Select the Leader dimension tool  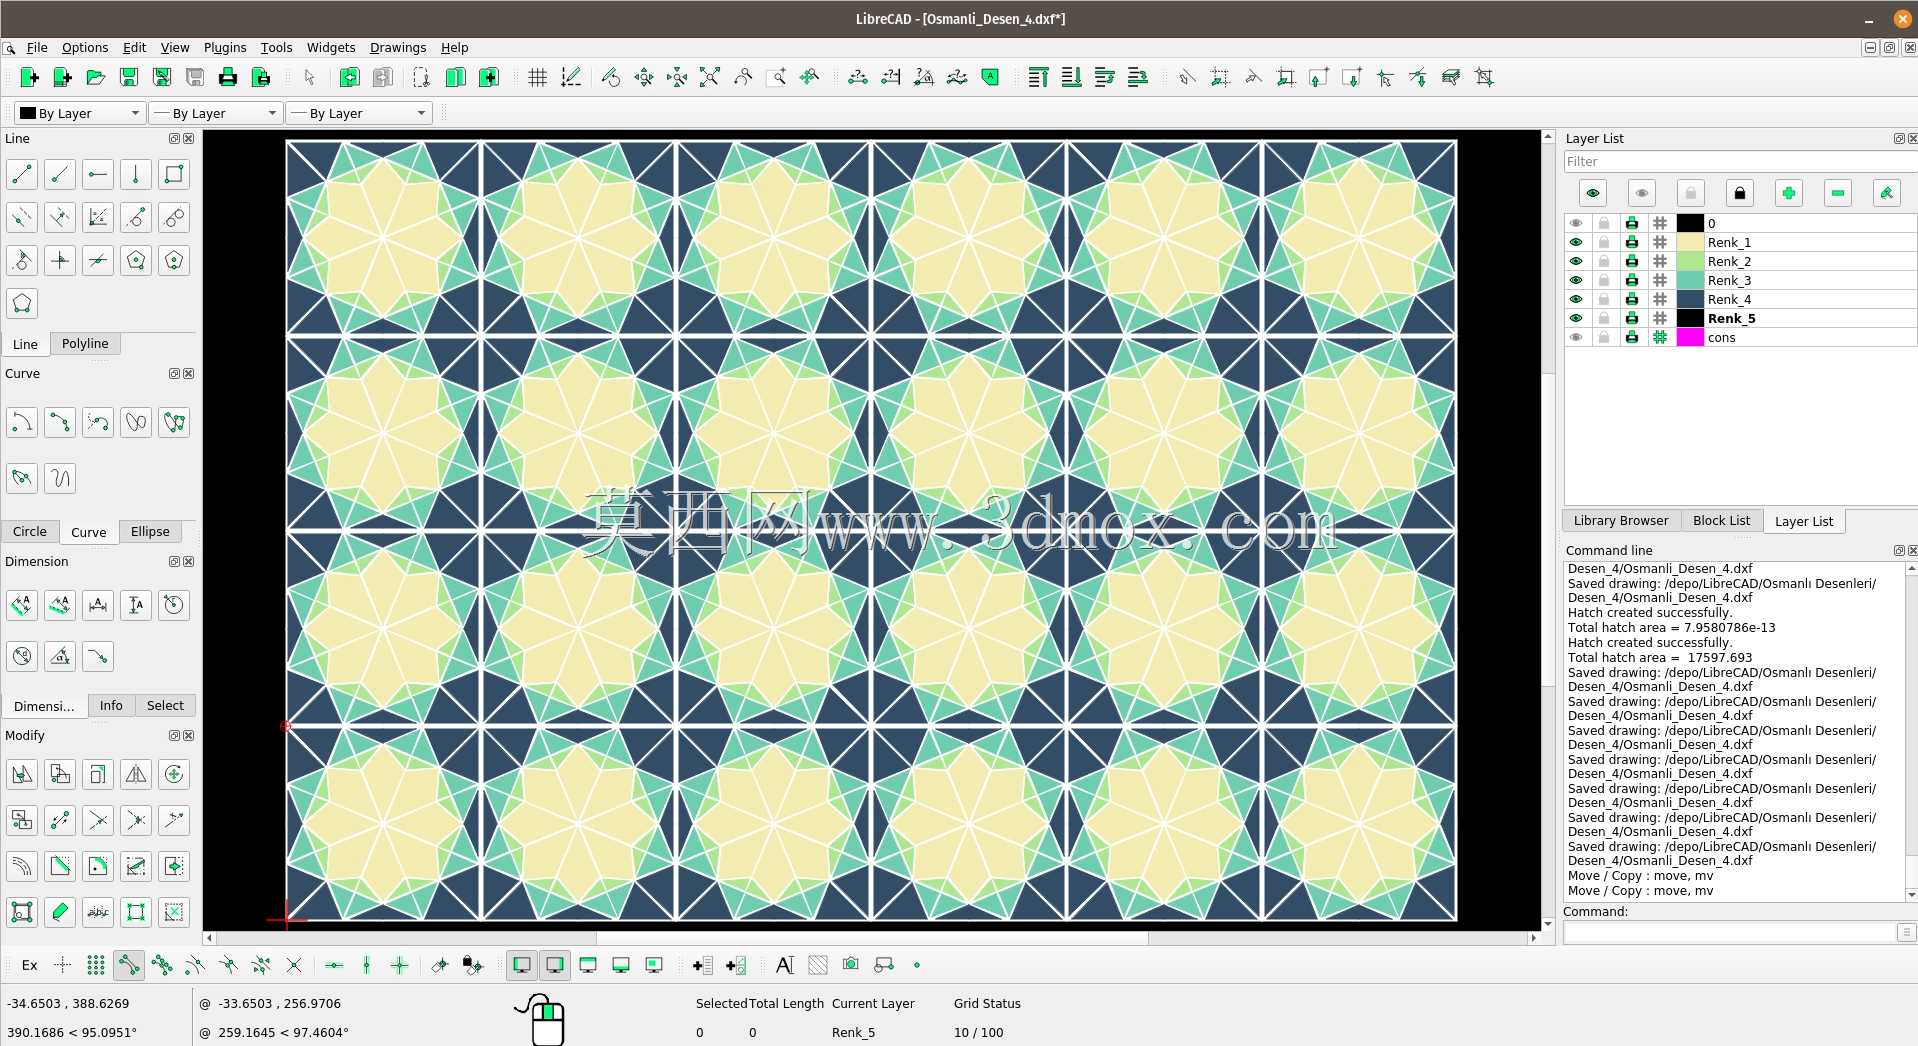[x=98, y=656]
